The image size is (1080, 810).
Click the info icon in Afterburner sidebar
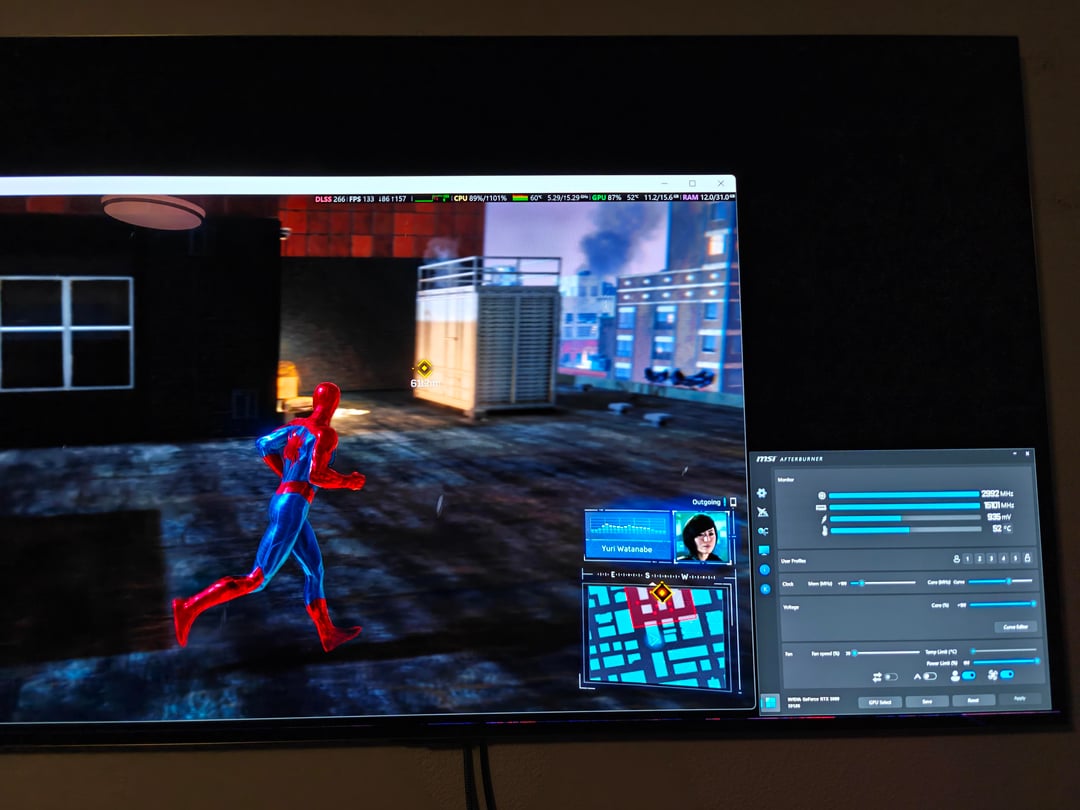(x=765, y=570)
